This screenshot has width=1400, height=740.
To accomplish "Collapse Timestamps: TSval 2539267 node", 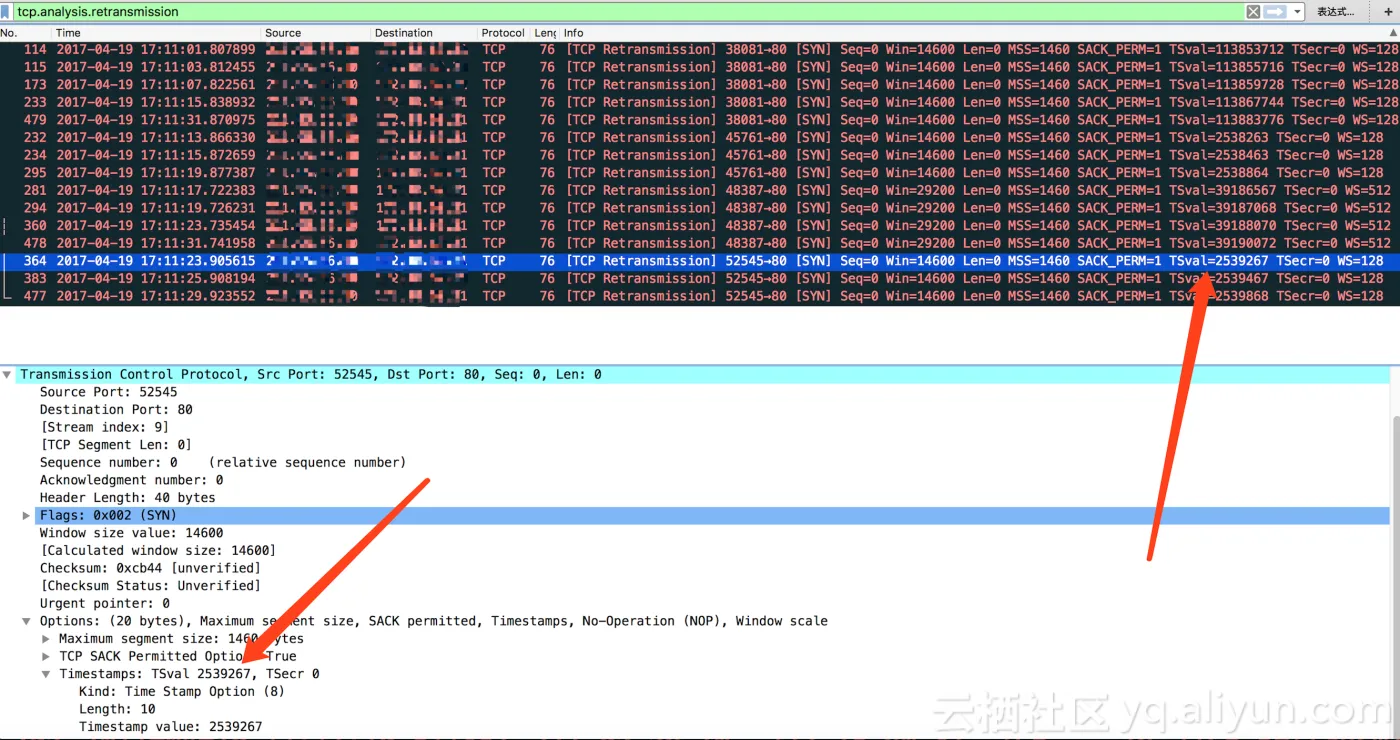I will click(46, 674).
